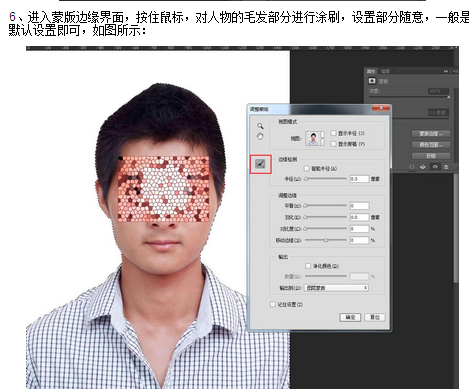Click the load selection from mask icon
This screenshot has width=469, height=389.
coord(412,167)
